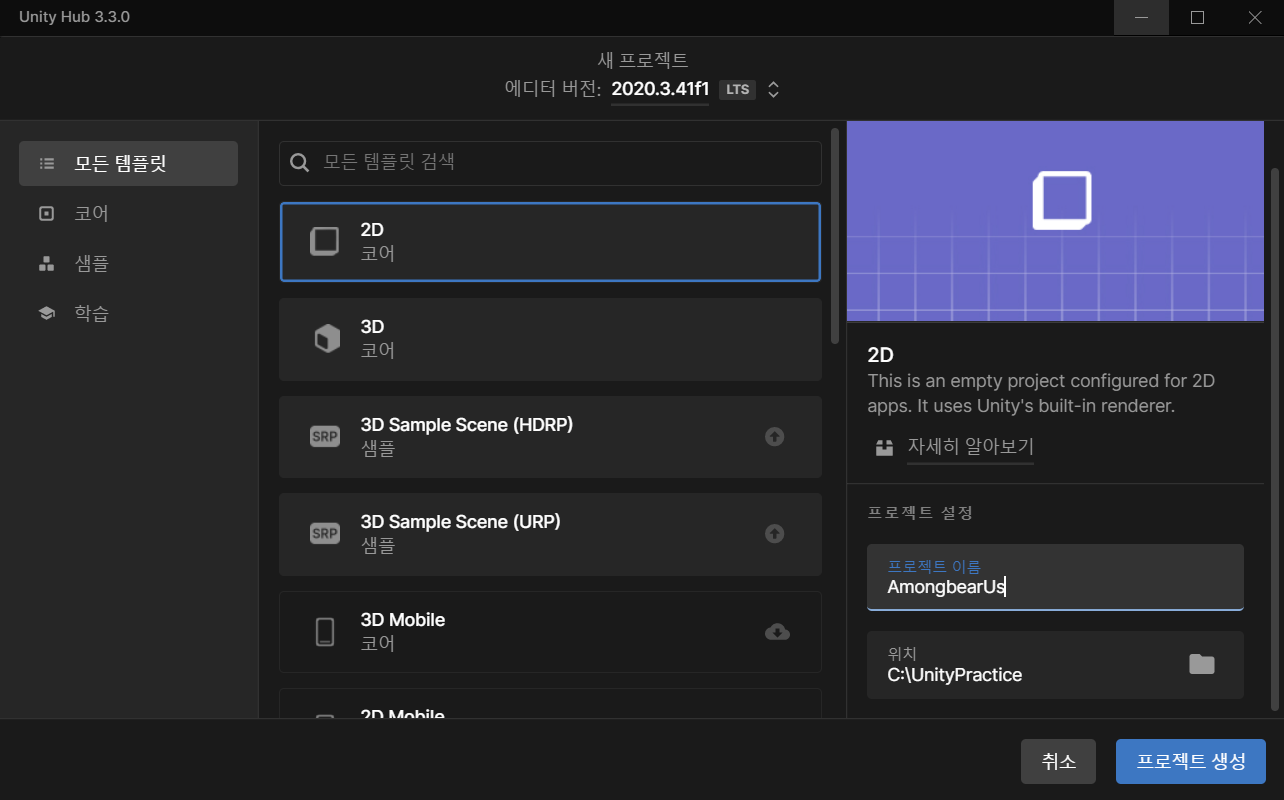Click the 모든 템플릿 list icon
The width and height of the screenshot is (1284, 800).
click(x=46, y=164)
